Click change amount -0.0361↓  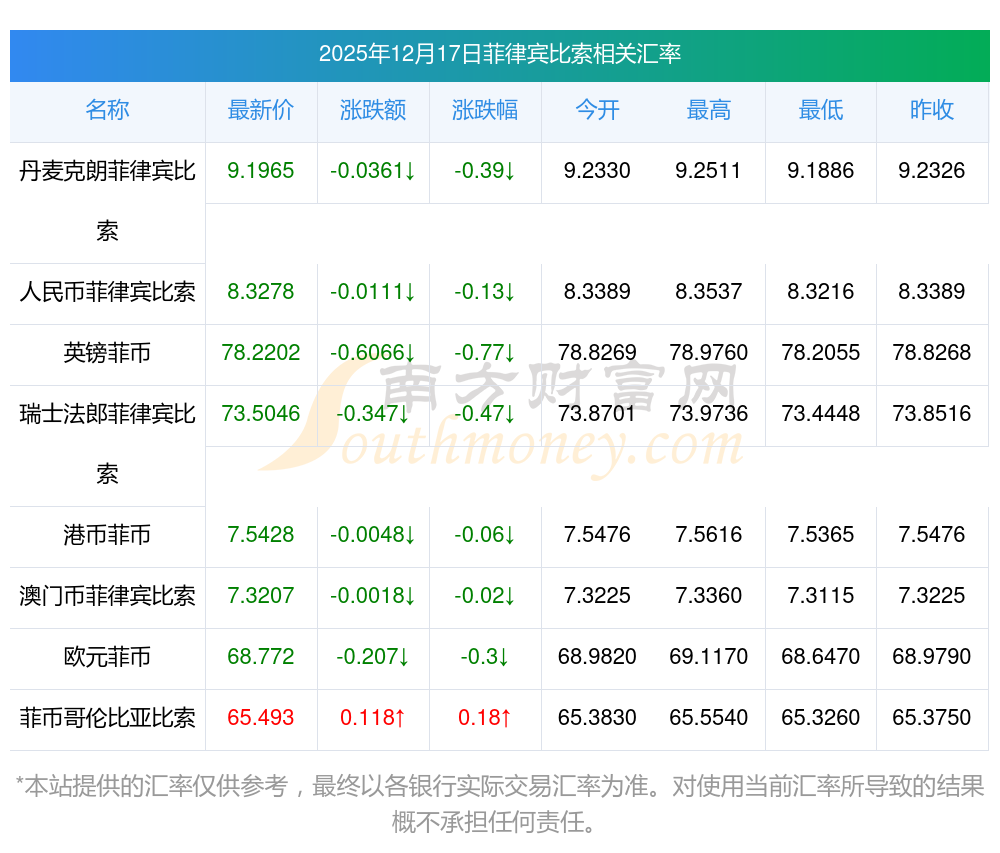pyautogui.click(x=373, y=171)
